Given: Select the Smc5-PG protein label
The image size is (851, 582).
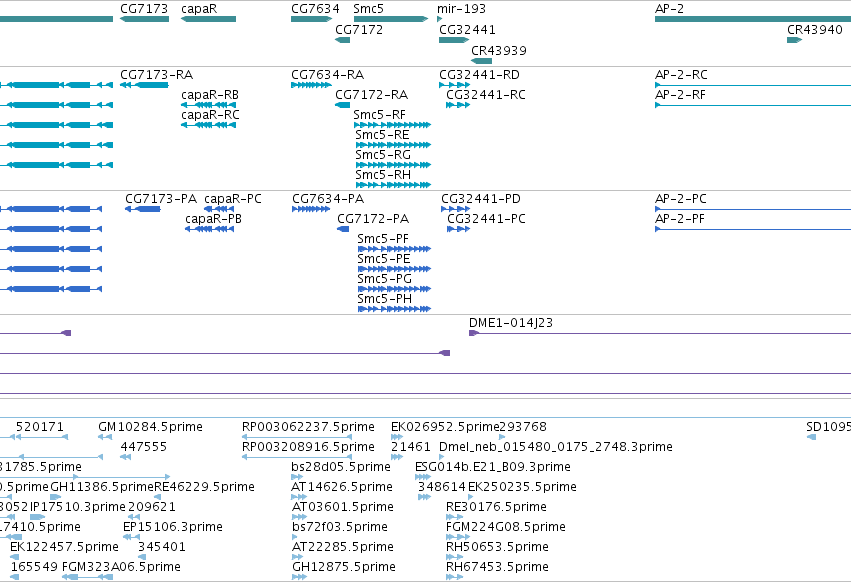Looking at the screenshot, I should point(384,279).
